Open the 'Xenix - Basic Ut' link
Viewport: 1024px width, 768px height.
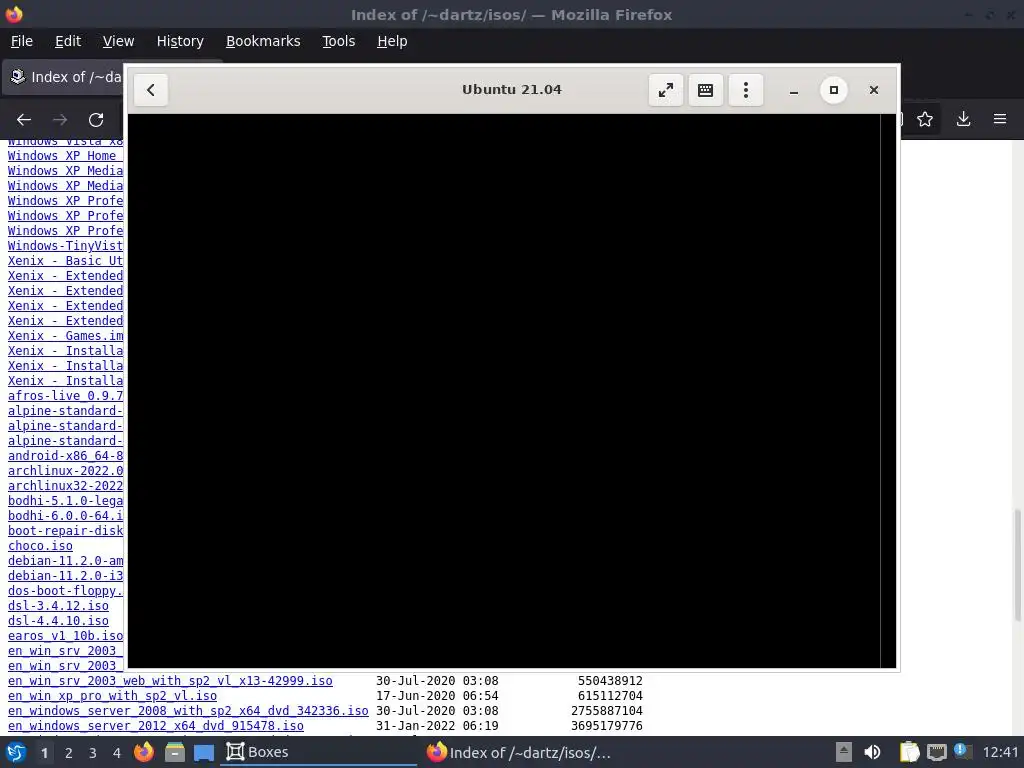coord(65,261)
